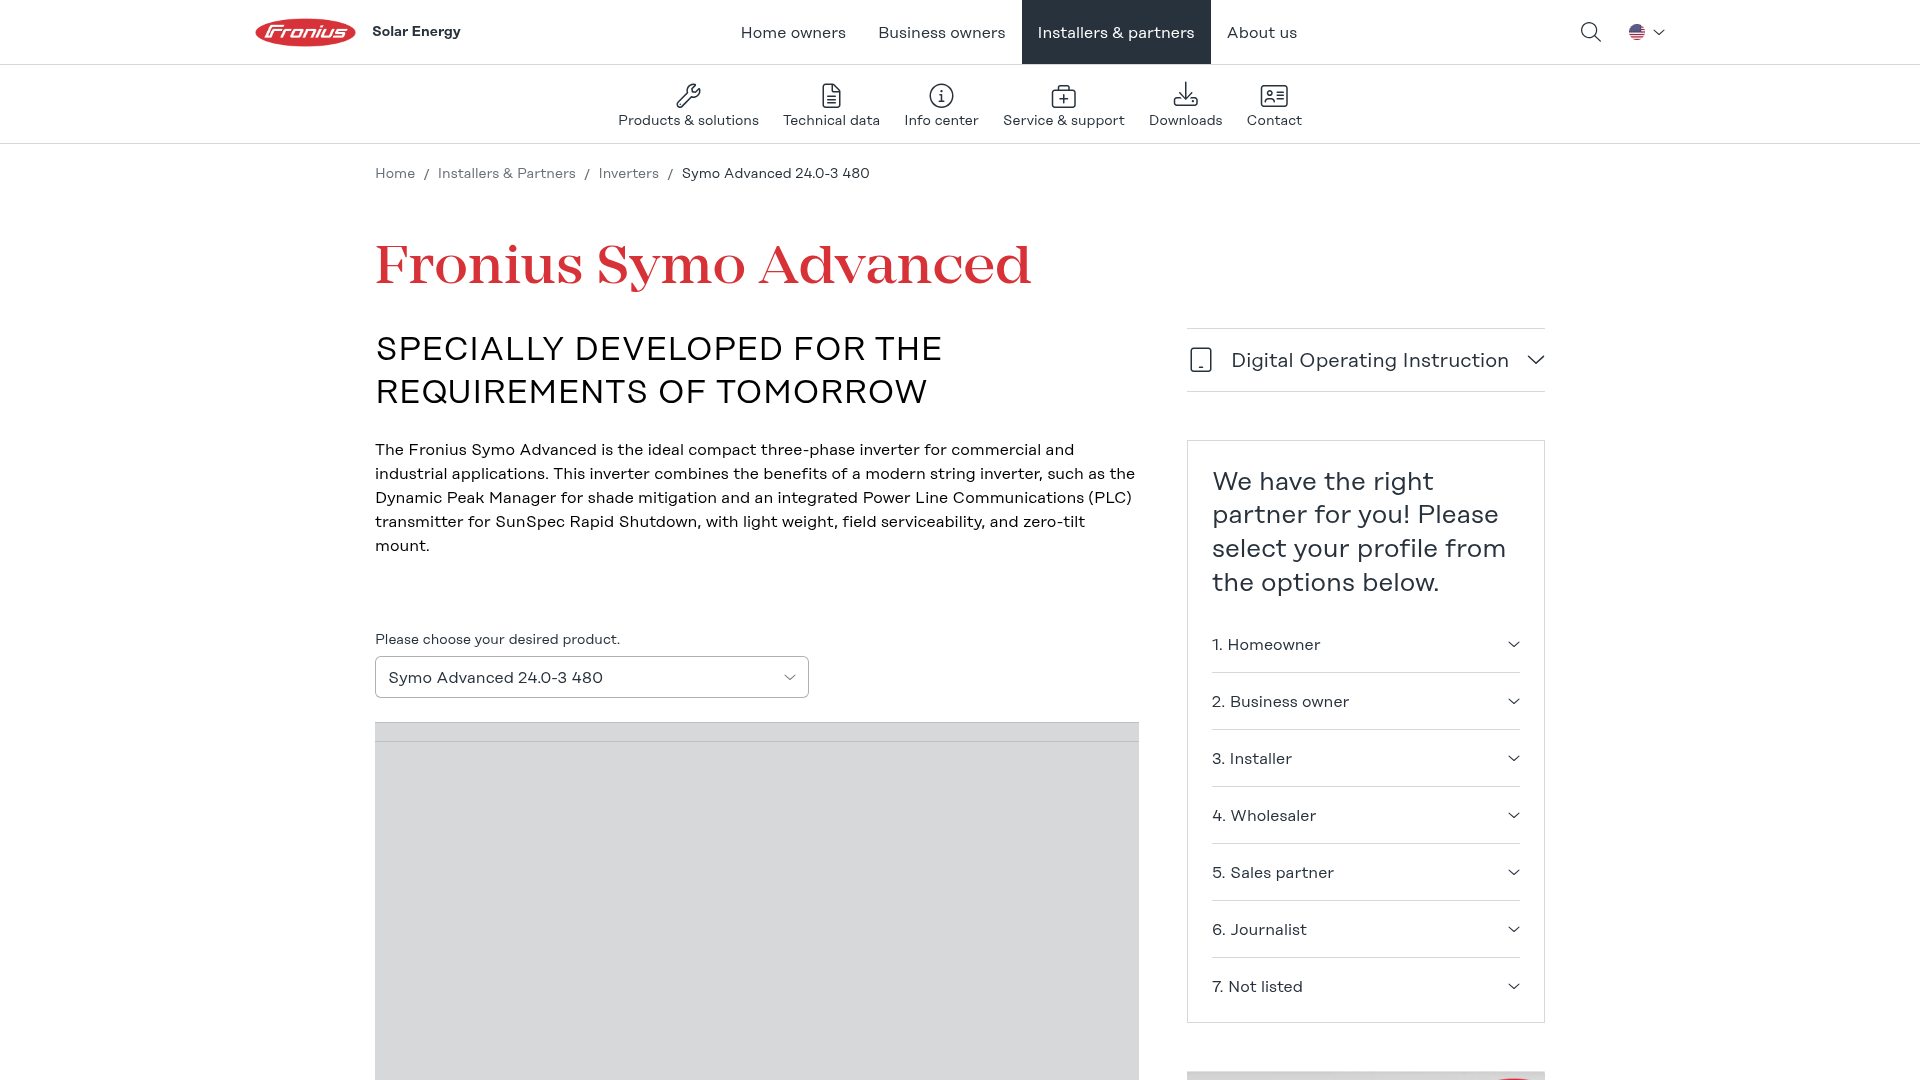Open the Service & support kit icon
Image resolution: width=1920 pixels, height=1080 pixels.
click(1063, 96)
